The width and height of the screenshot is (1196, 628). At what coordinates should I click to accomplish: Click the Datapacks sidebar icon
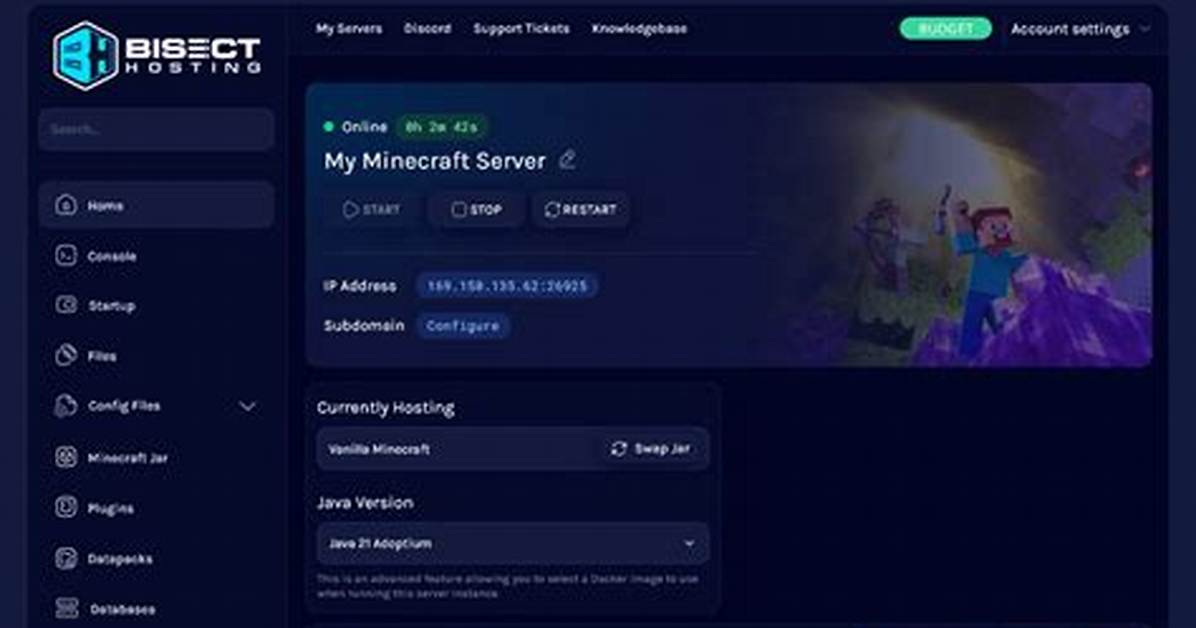[66, 559]
